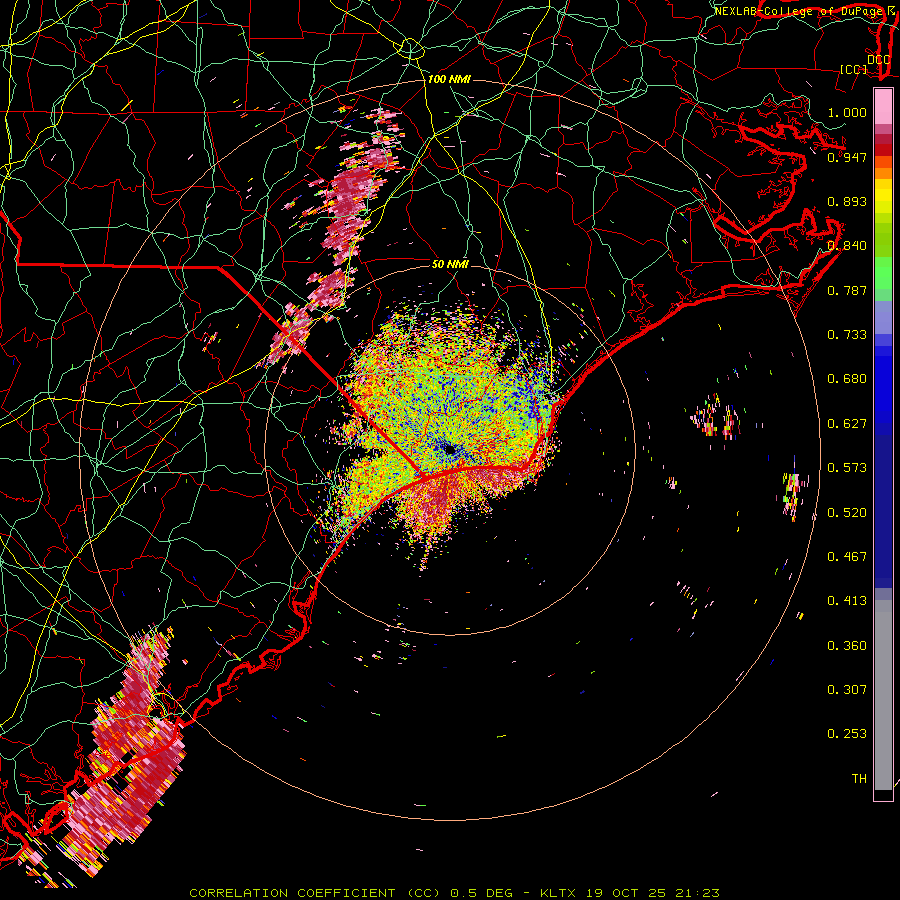Screen dimensions: 900x900
Task: Click the 0.733 scale value
Action: tap(847, 335)
